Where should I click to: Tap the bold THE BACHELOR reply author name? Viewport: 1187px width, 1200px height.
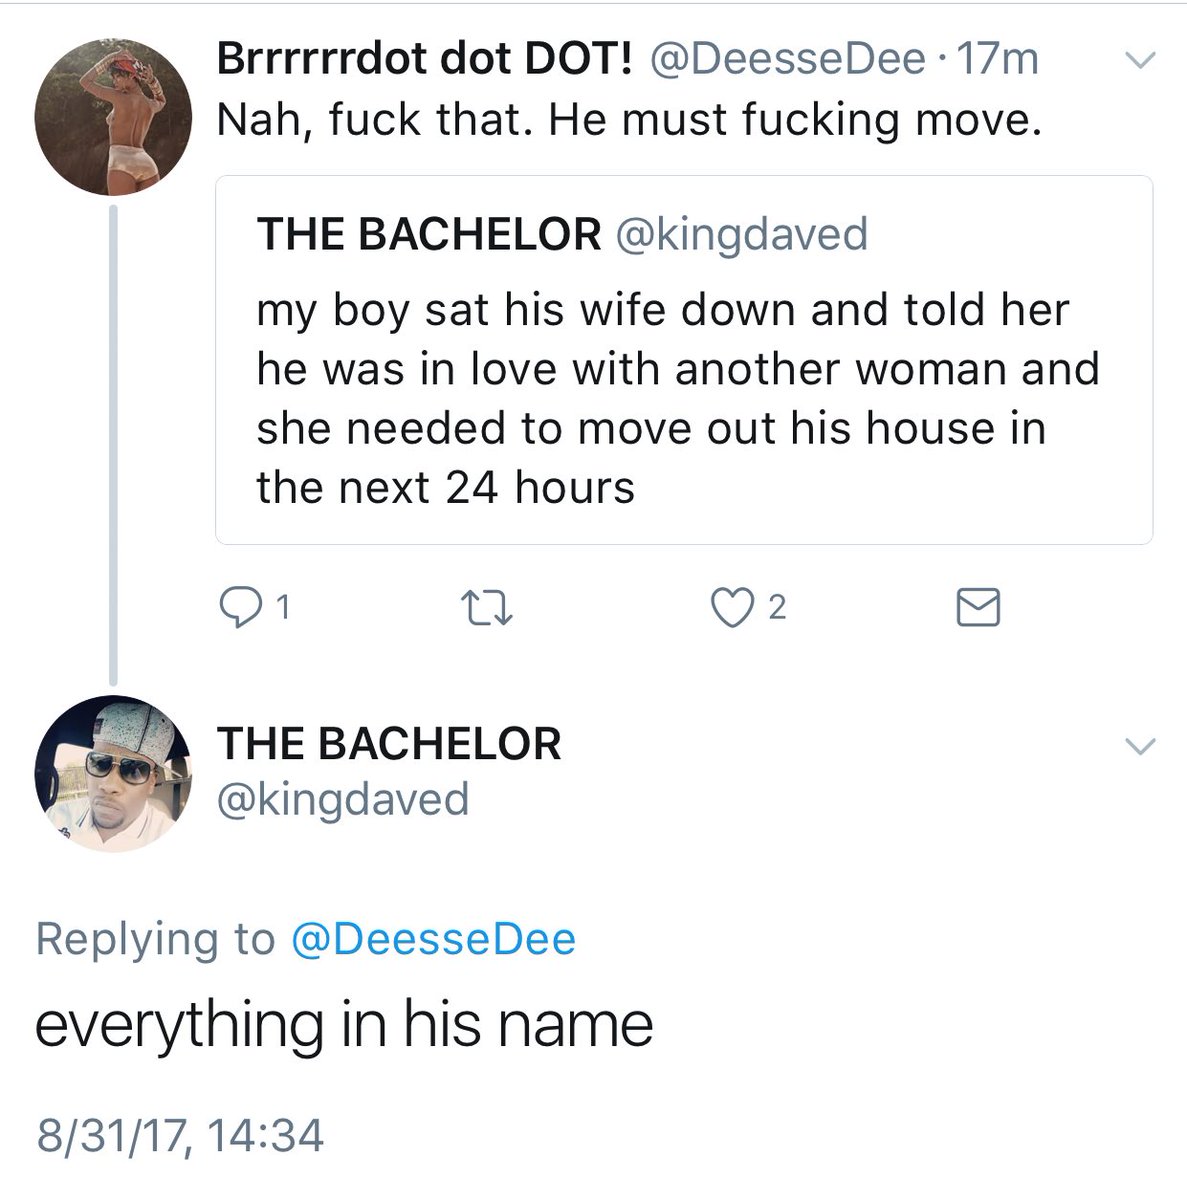click(389, 744)
